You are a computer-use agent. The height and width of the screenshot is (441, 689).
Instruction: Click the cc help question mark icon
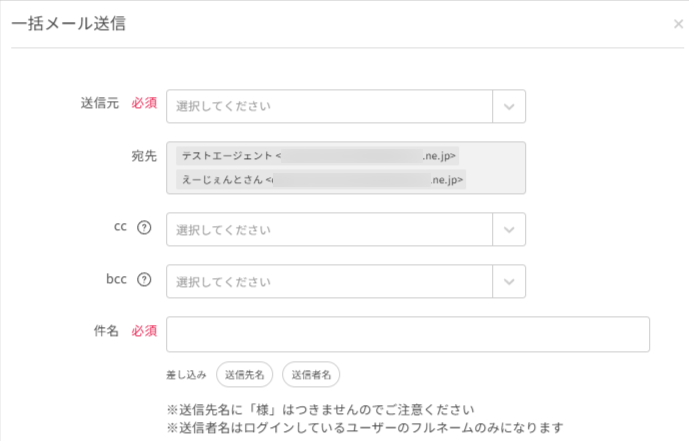(x=144, y=228)
